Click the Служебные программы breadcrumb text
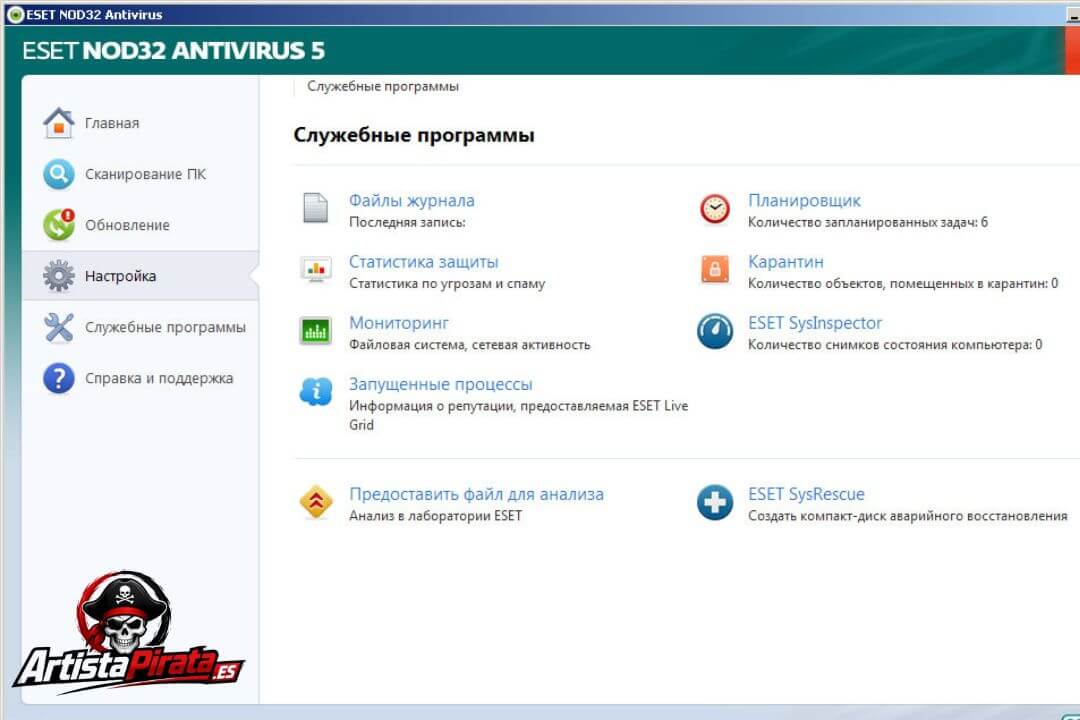 tap(383, 86)
